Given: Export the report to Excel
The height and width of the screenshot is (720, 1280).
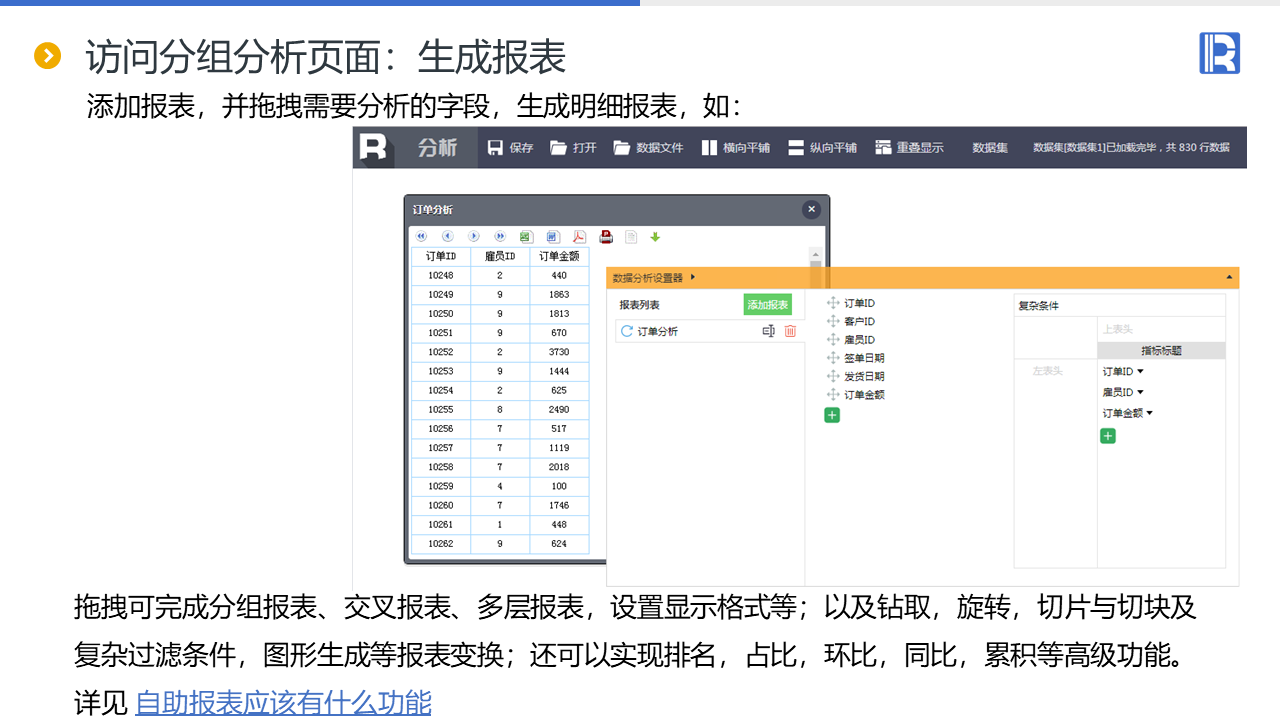Looking at the screenshot, I should pyautogui.click(x=526, y=237).
